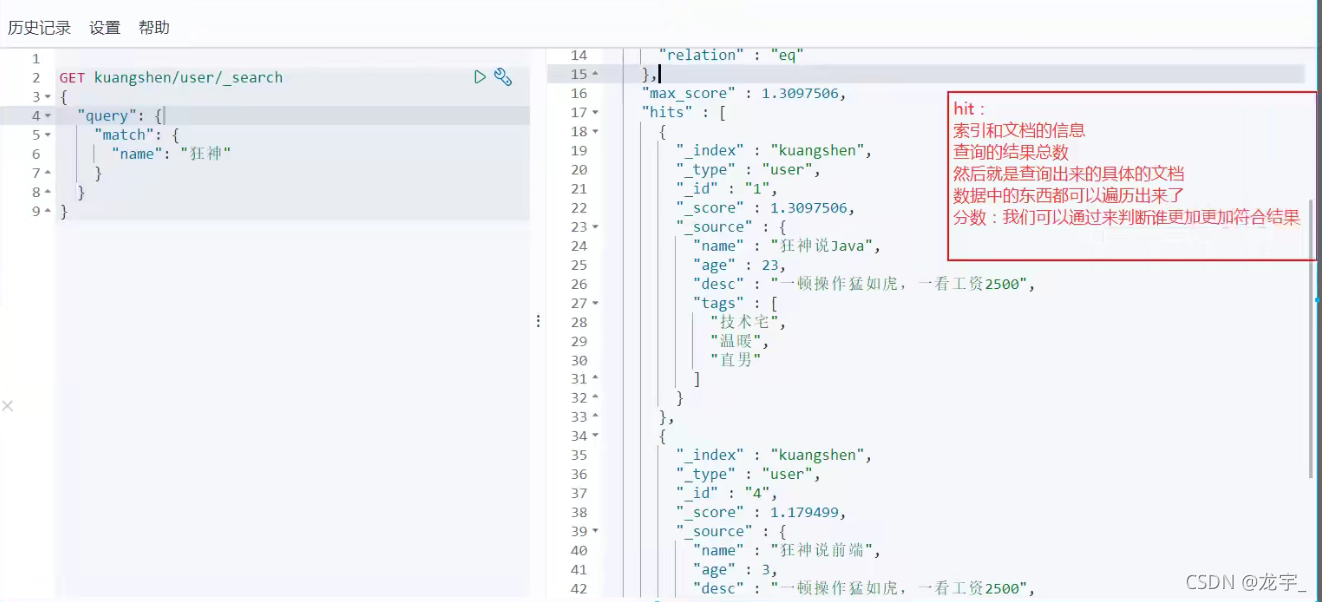The height and width of the screenshot is (602, 1322).
Task: Click the "match" key in the request editor
Action: 124,135
